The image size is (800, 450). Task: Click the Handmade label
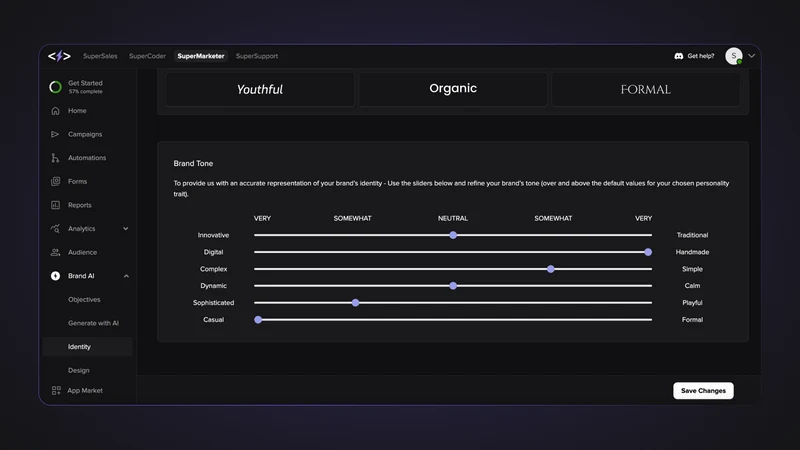[692, 252]
